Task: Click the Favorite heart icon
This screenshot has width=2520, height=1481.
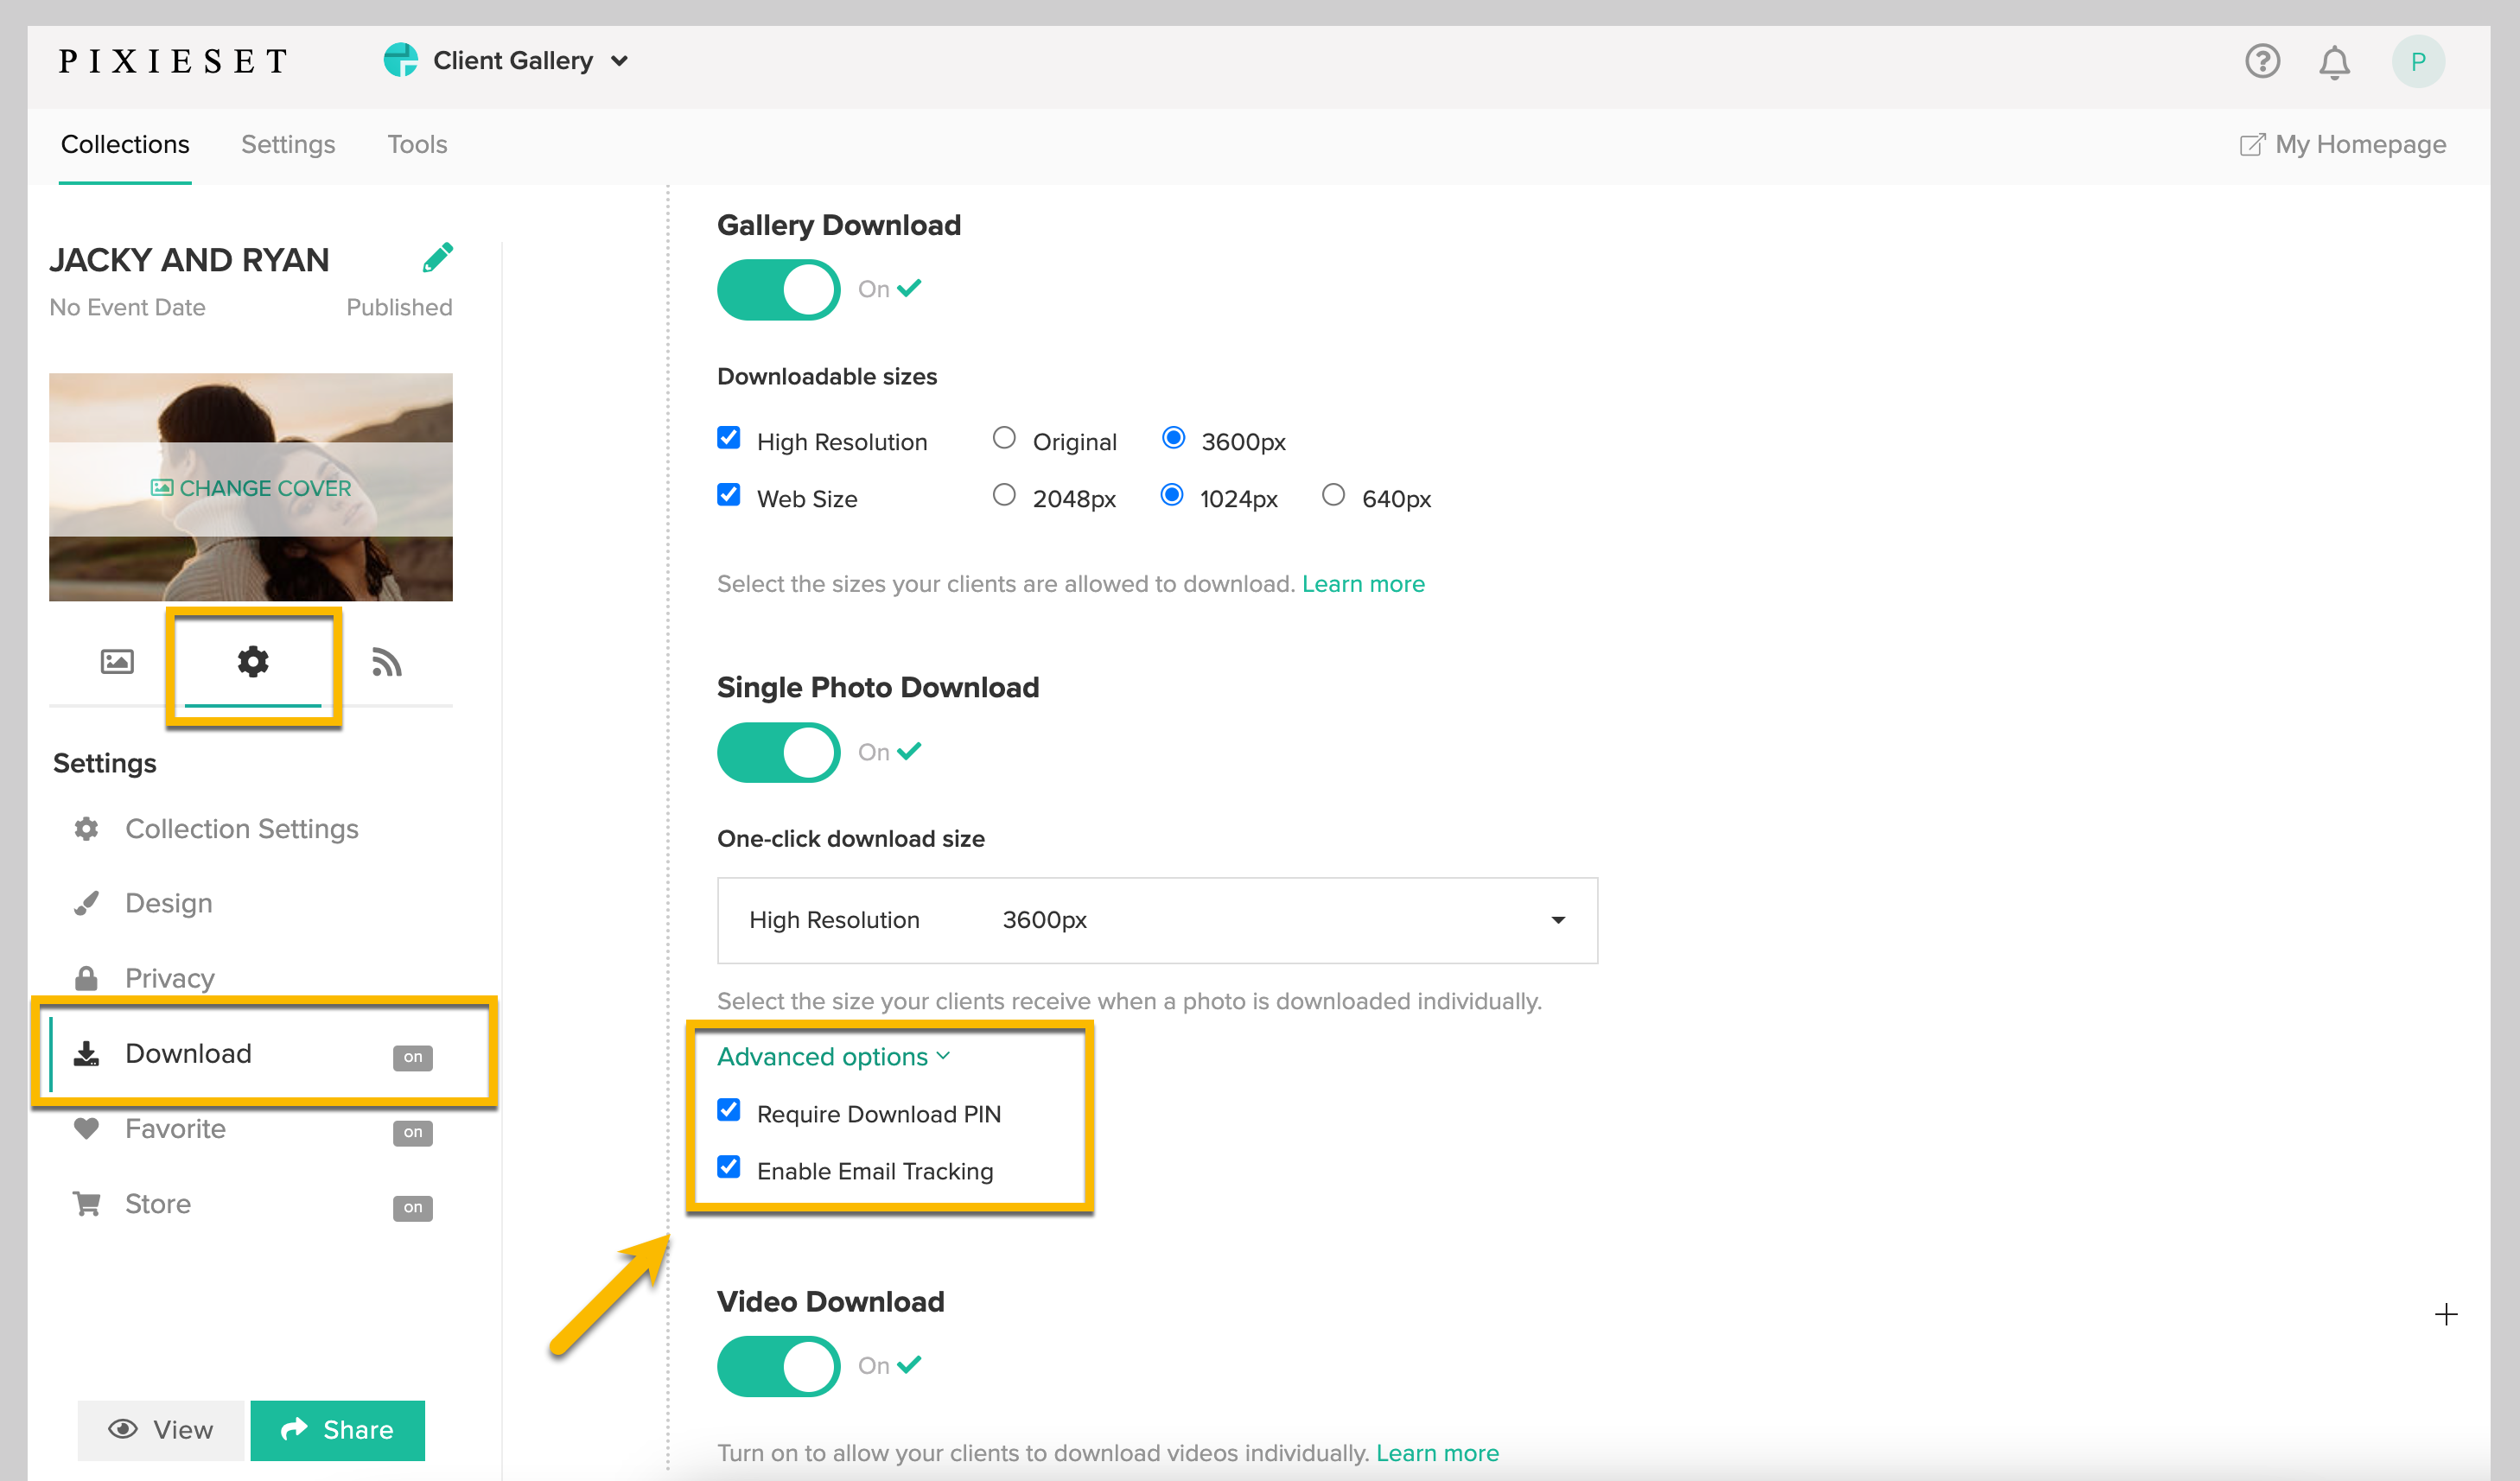Action: pyautogui.click(x=87, y=1128)
